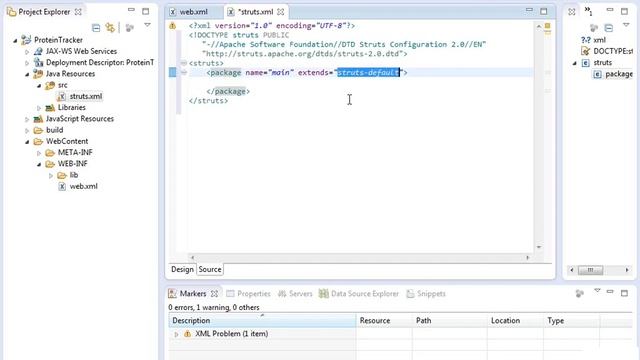
Task: Sort markers by Resource column
Action: point(384,320)
